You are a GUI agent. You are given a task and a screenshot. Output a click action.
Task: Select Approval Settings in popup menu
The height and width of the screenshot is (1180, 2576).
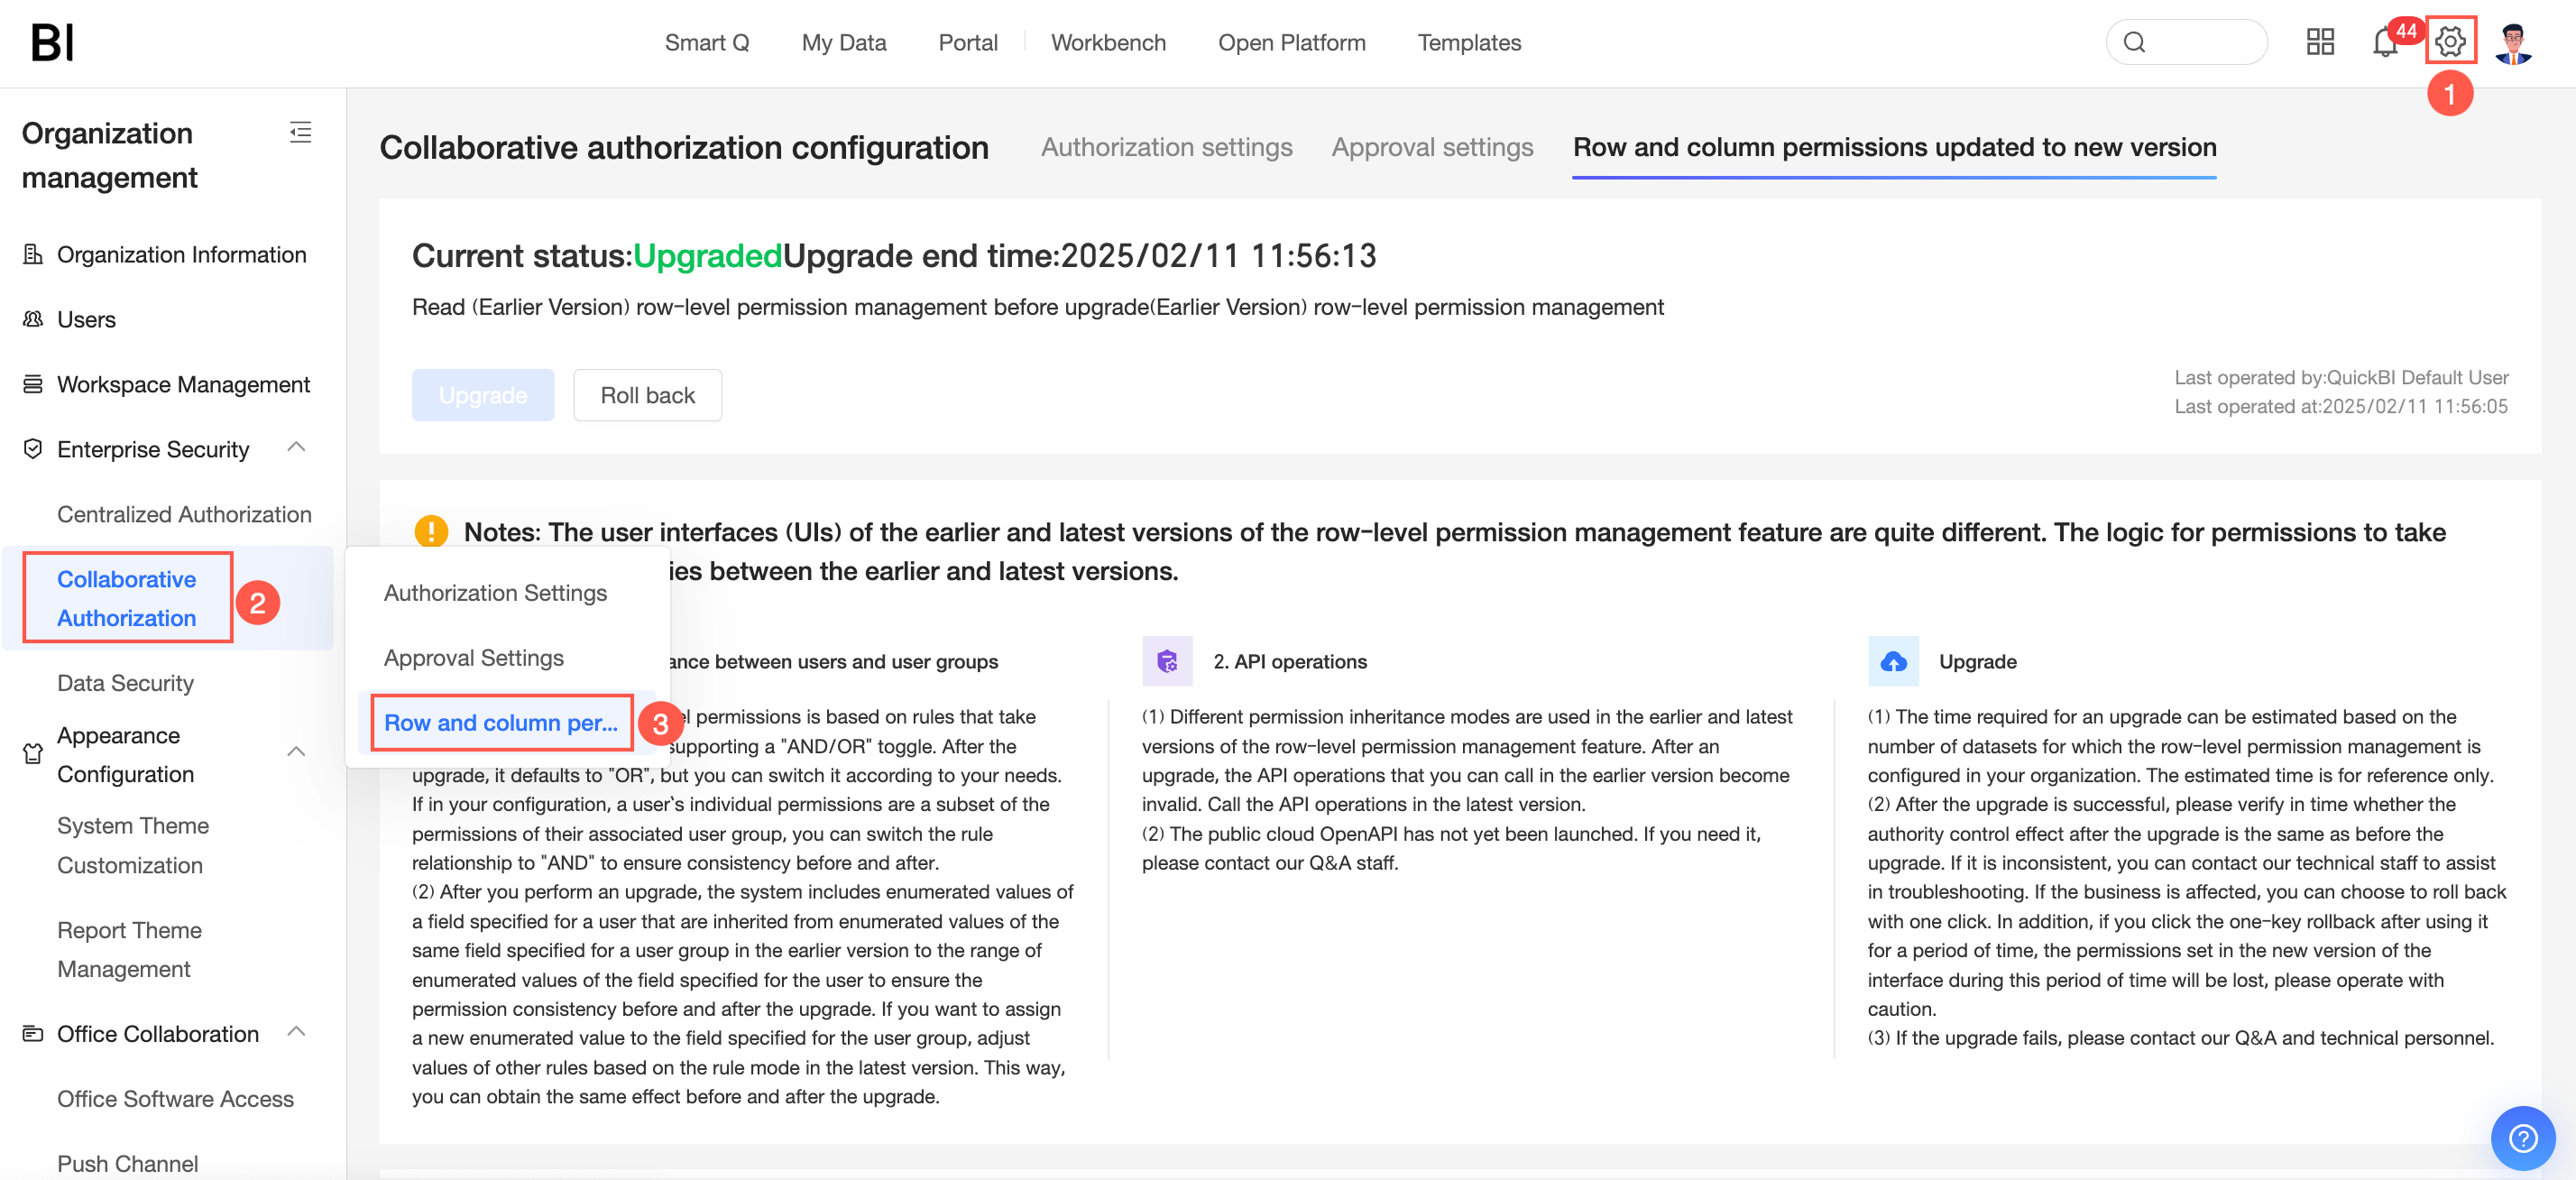tap(474, 657)
